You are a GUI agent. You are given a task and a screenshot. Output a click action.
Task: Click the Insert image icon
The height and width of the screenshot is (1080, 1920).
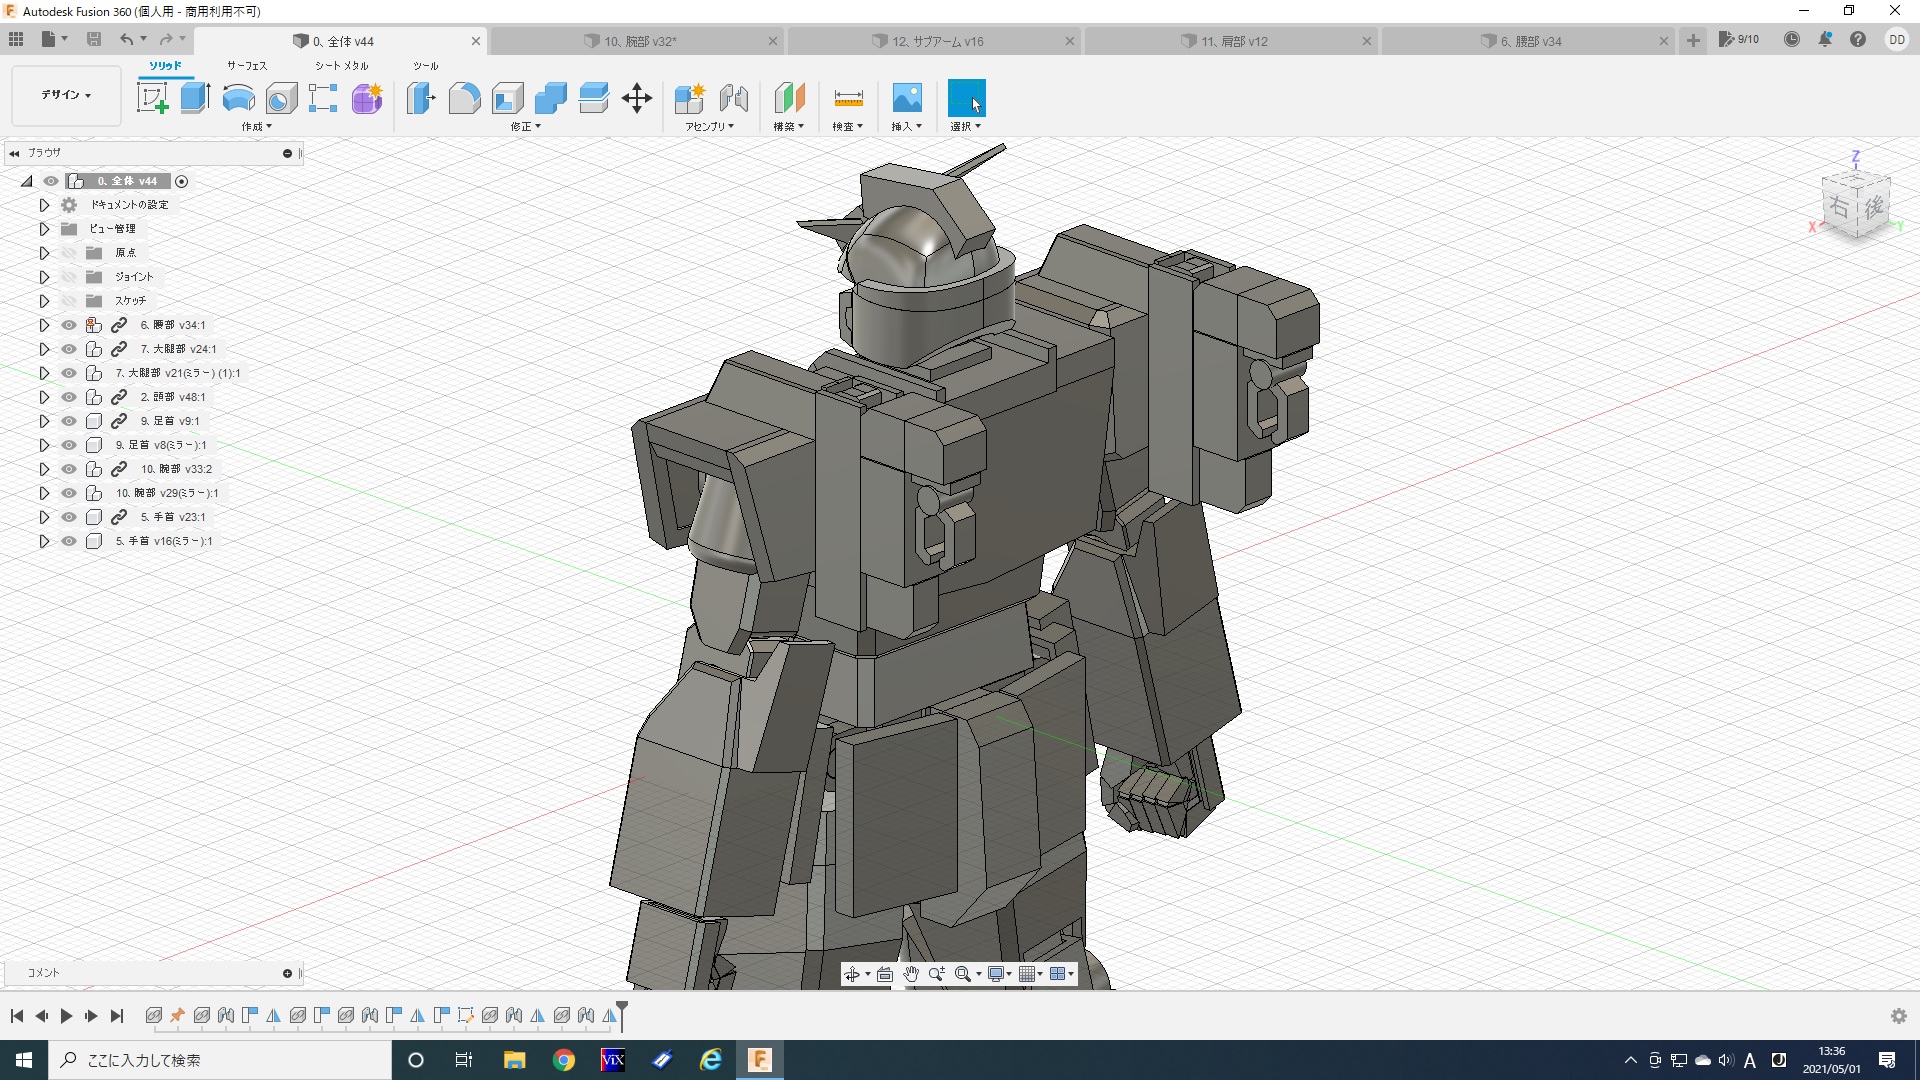click(x=906, y=98)
